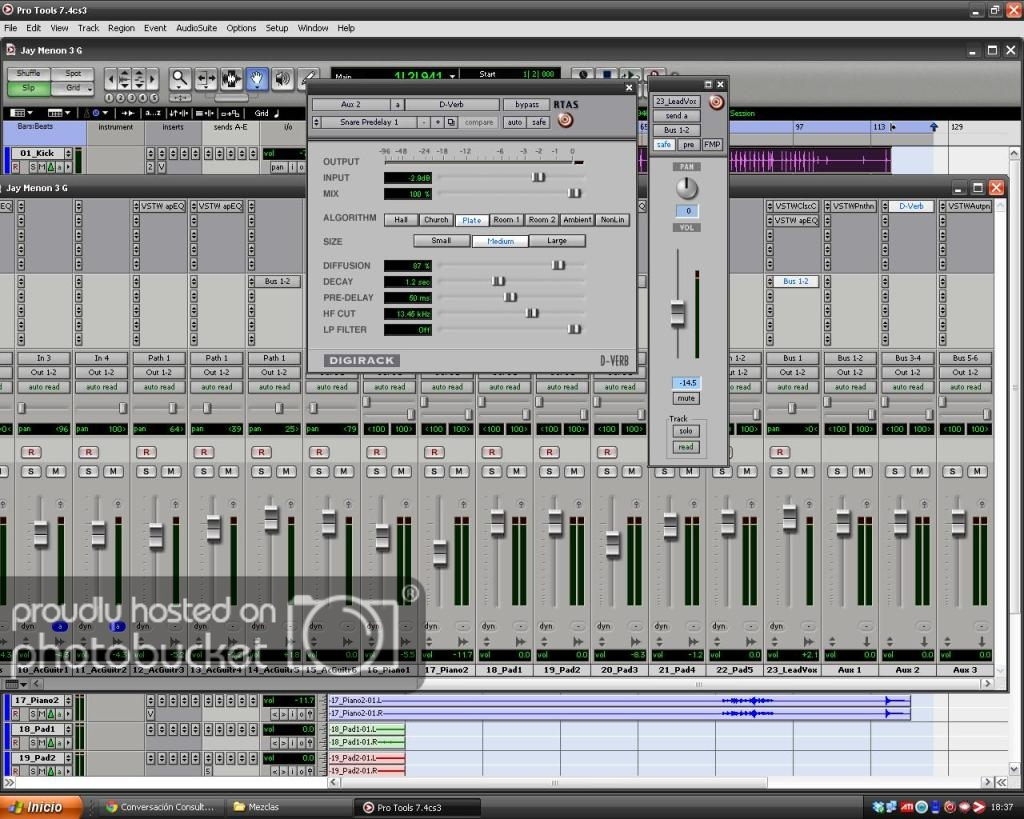1024x819 pixels.
Task: Click the D-Verb plug-in target icon
Action: pyautogui.click(x=566, y=121)
